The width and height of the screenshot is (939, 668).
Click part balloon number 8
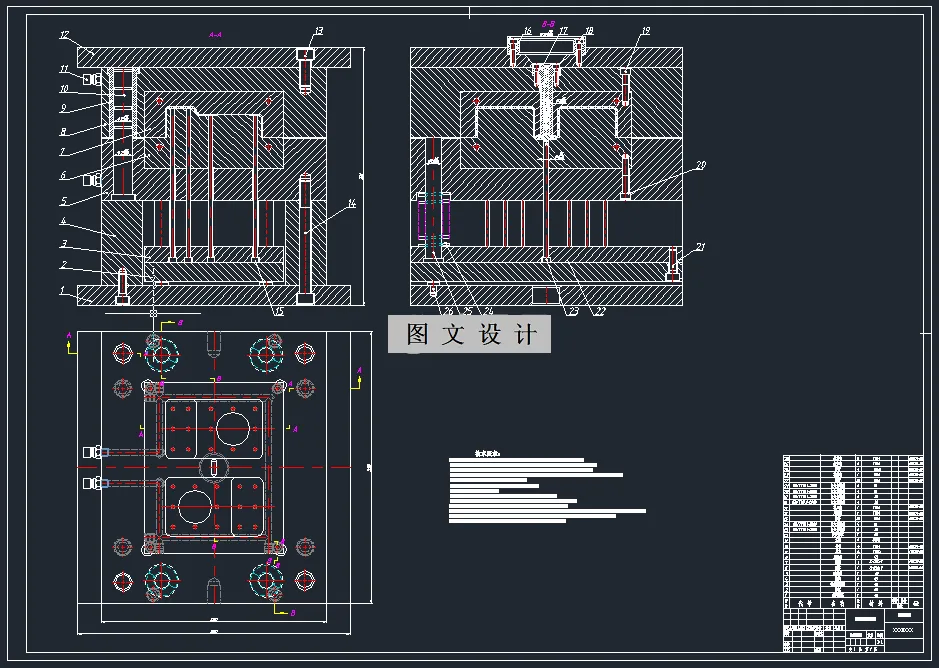click(63, 131)
